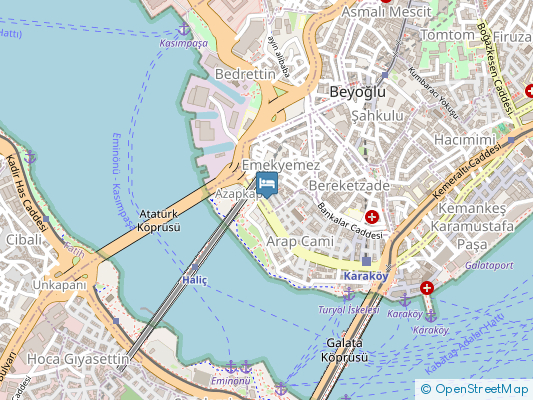Select the Karaköy station square icon
This screenshot has height=400, width=533.
click(x=366, y=261)
